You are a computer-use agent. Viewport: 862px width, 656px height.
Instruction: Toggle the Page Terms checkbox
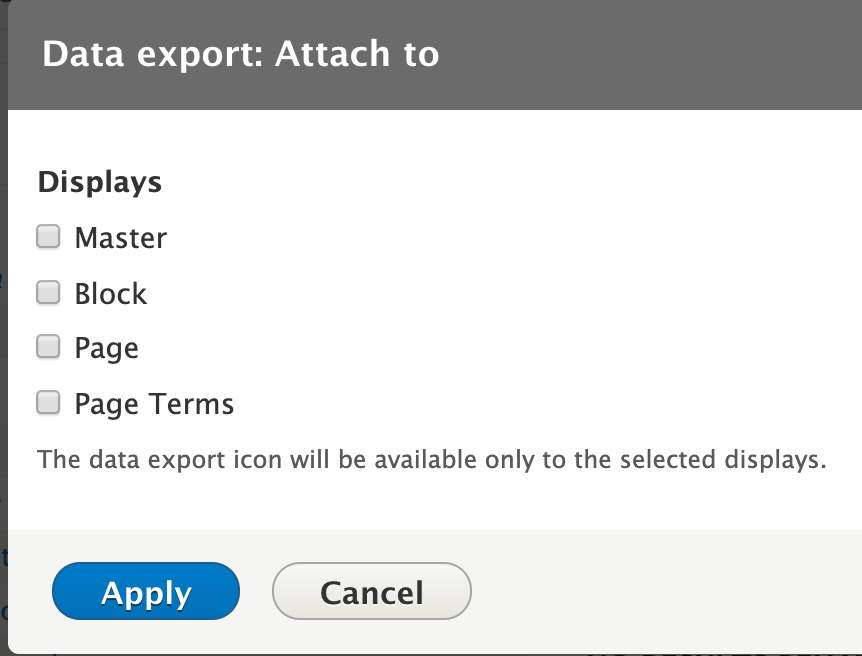point(48,403)
